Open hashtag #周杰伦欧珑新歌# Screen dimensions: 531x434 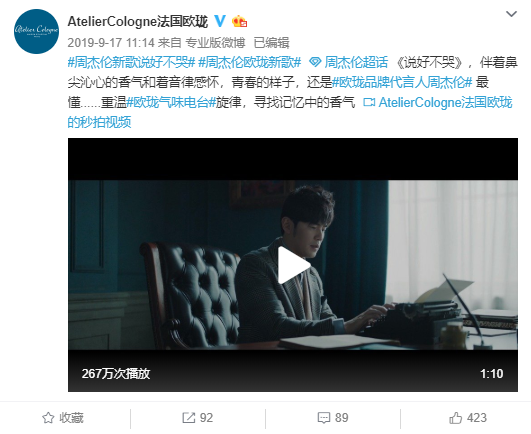click(250, 62)
